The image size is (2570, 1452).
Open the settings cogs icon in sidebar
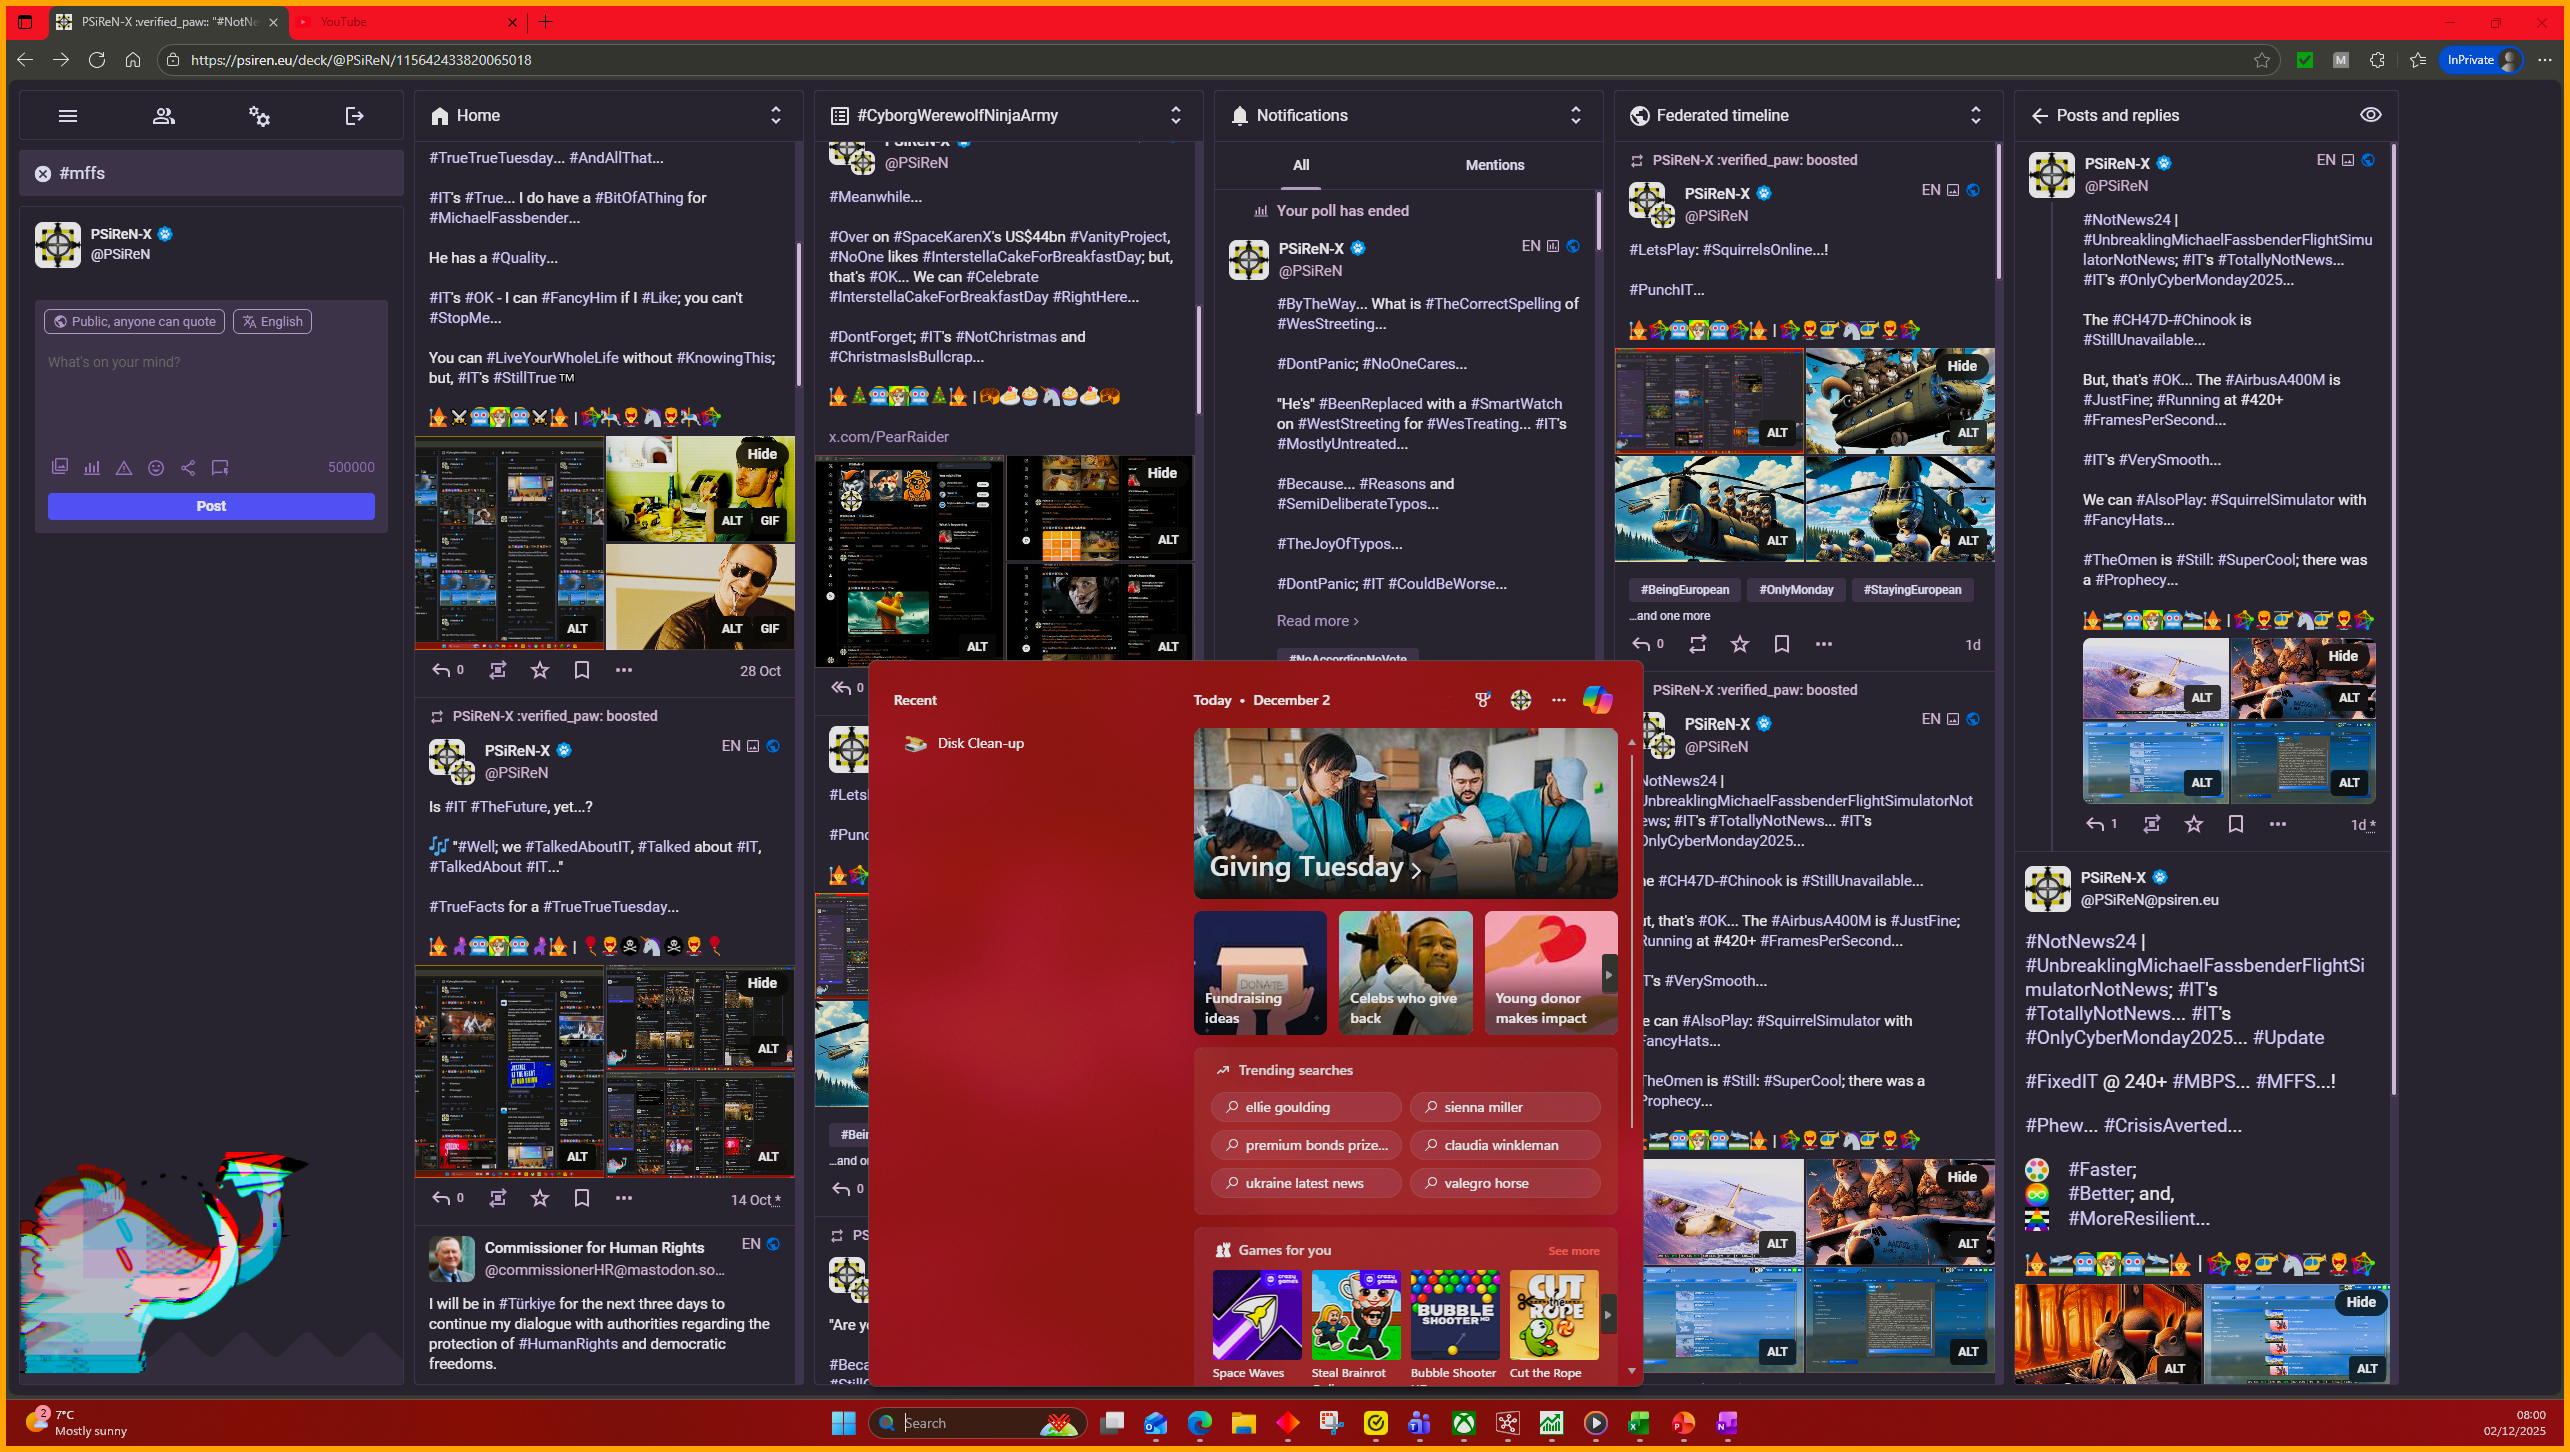[x=259, y=116]
